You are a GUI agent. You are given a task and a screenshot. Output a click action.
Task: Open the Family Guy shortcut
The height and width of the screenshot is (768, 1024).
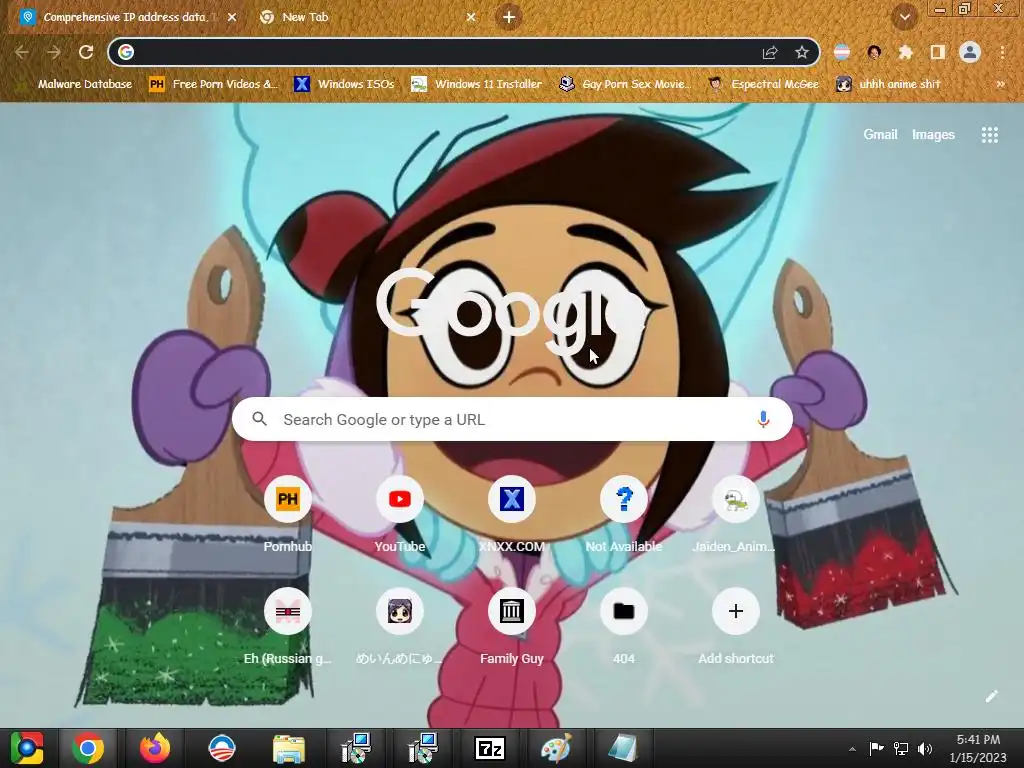(x=512, y=628)
